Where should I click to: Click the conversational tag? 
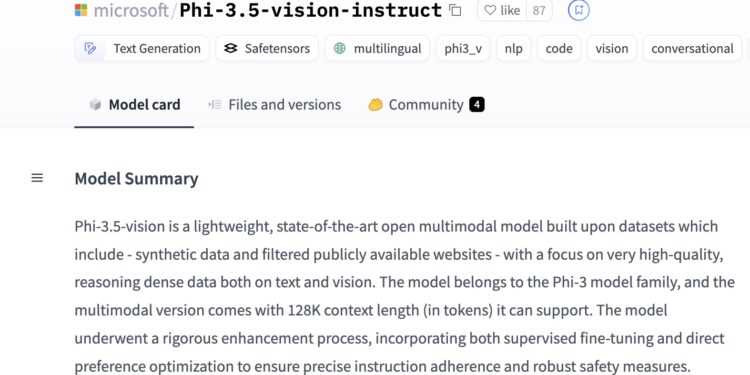(692, 48)
